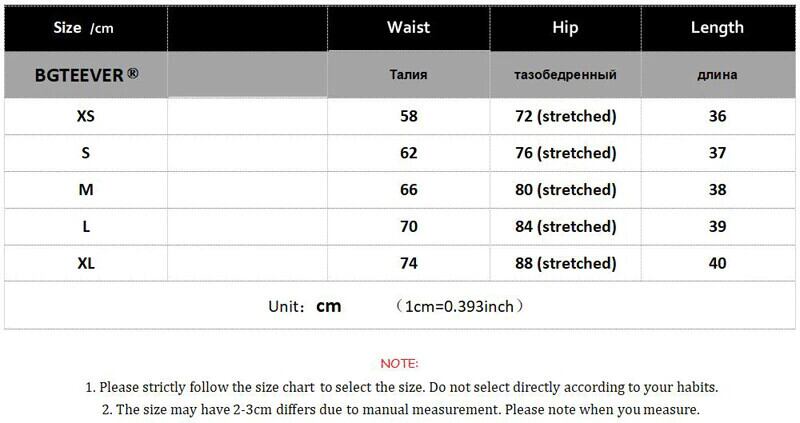Click the 1cm=0.393inch conversion text
Screen dimensions: 800x423
(459, 306)
